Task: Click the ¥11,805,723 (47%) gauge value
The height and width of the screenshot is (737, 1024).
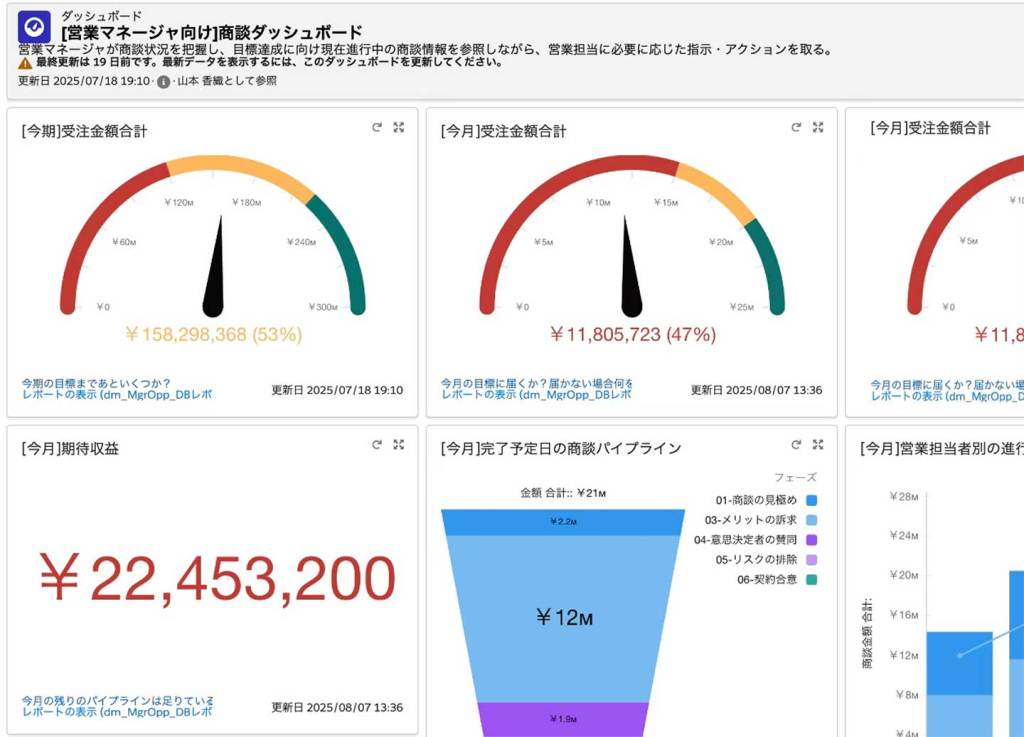Action: pos(633,335)
